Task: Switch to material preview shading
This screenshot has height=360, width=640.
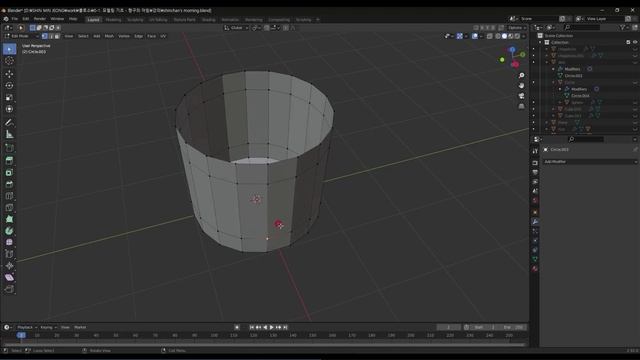Action: point(511,36)
